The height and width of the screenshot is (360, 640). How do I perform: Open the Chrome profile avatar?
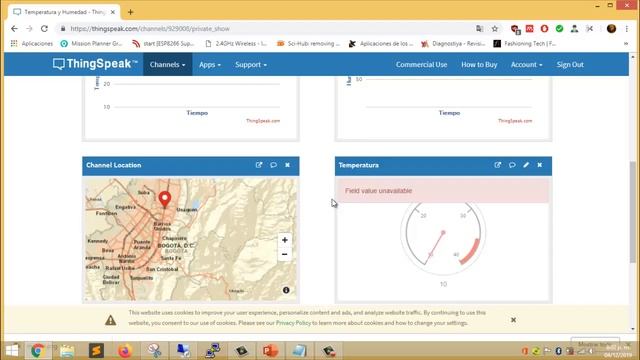[611, 29]
